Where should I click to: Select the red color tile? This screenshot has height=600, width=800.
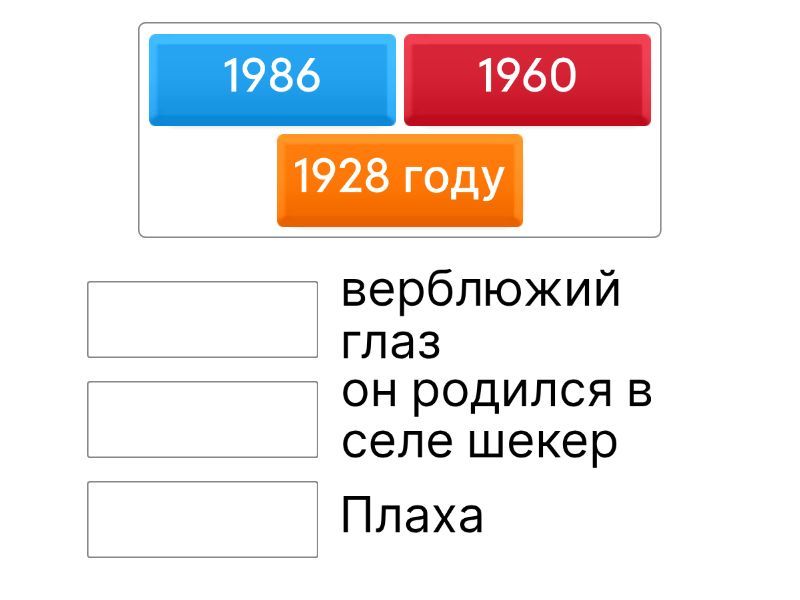527,79
